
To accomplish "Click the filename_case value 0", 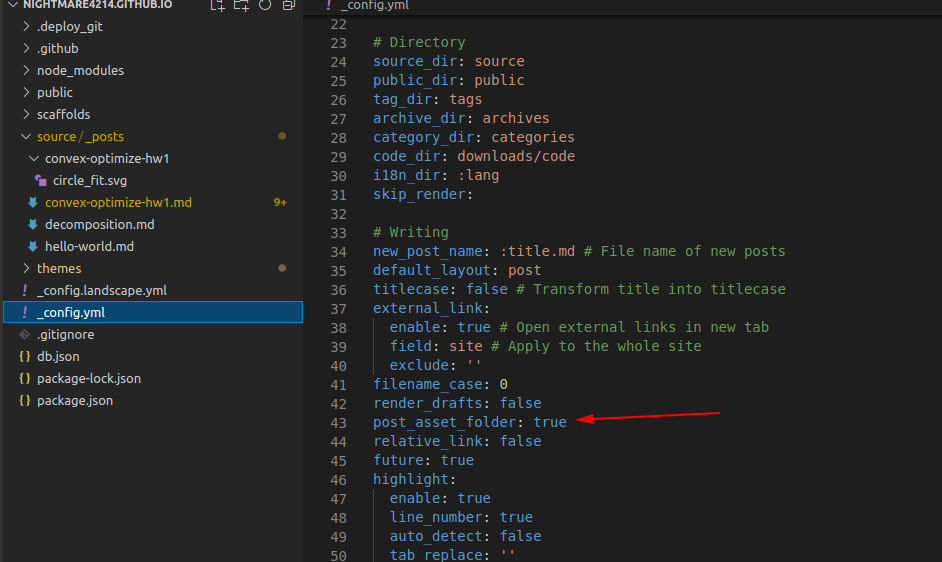I will pos(503,384).
